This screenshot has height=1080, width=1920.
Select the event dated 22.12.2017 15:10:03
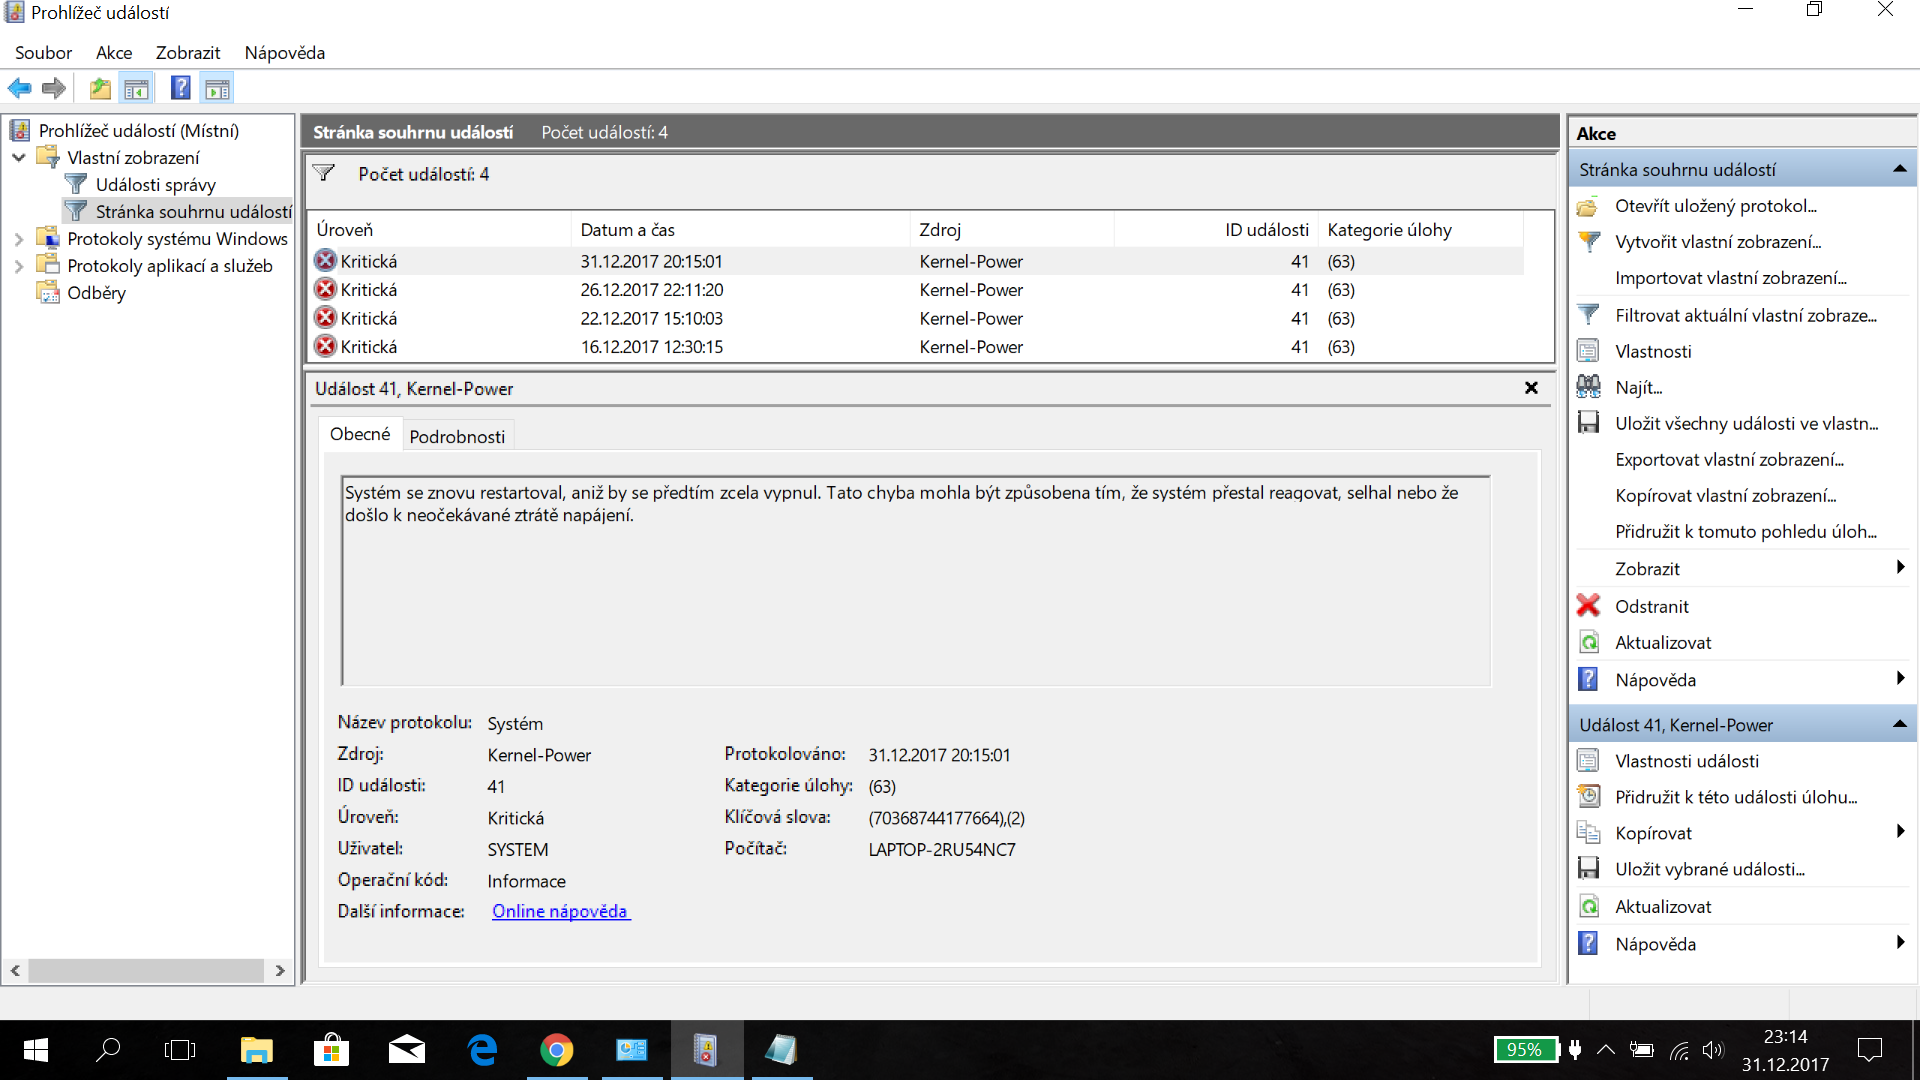click(651, 318)
